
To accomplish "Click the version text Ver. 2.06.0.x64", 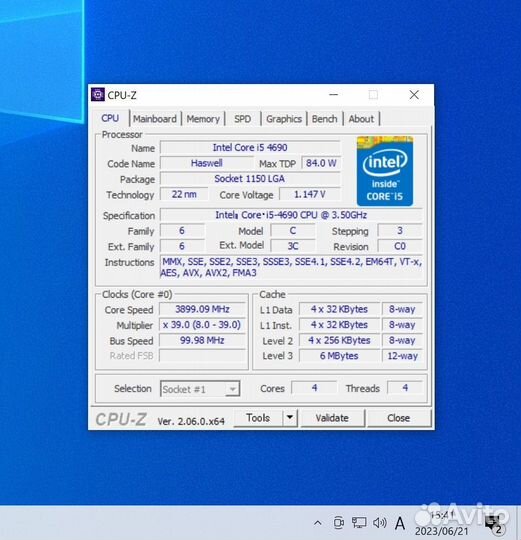I will tap(191, 421).
